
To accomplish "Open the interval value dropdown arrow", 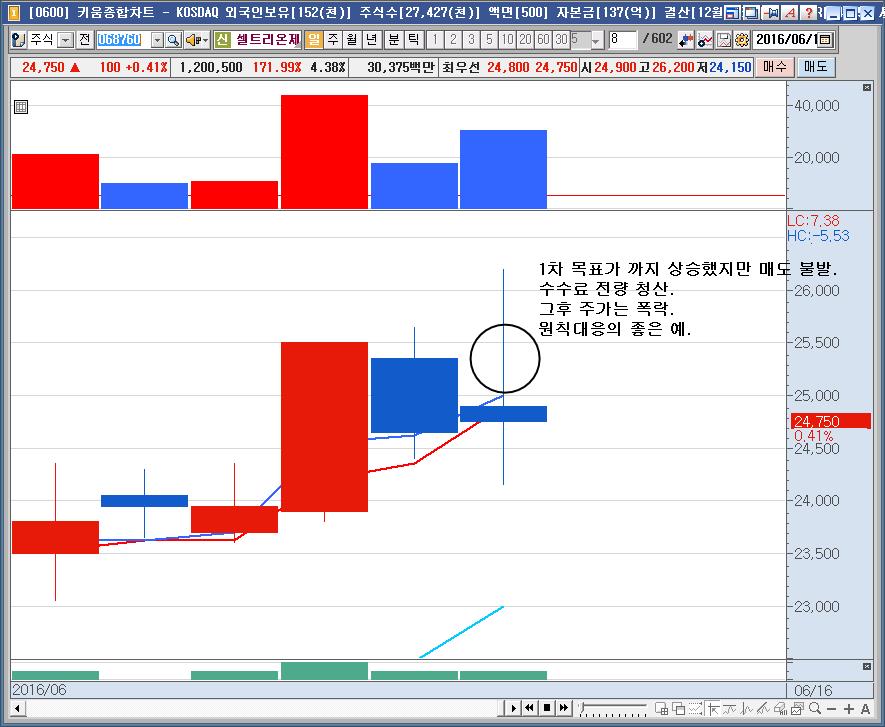I will click(596, 40).
